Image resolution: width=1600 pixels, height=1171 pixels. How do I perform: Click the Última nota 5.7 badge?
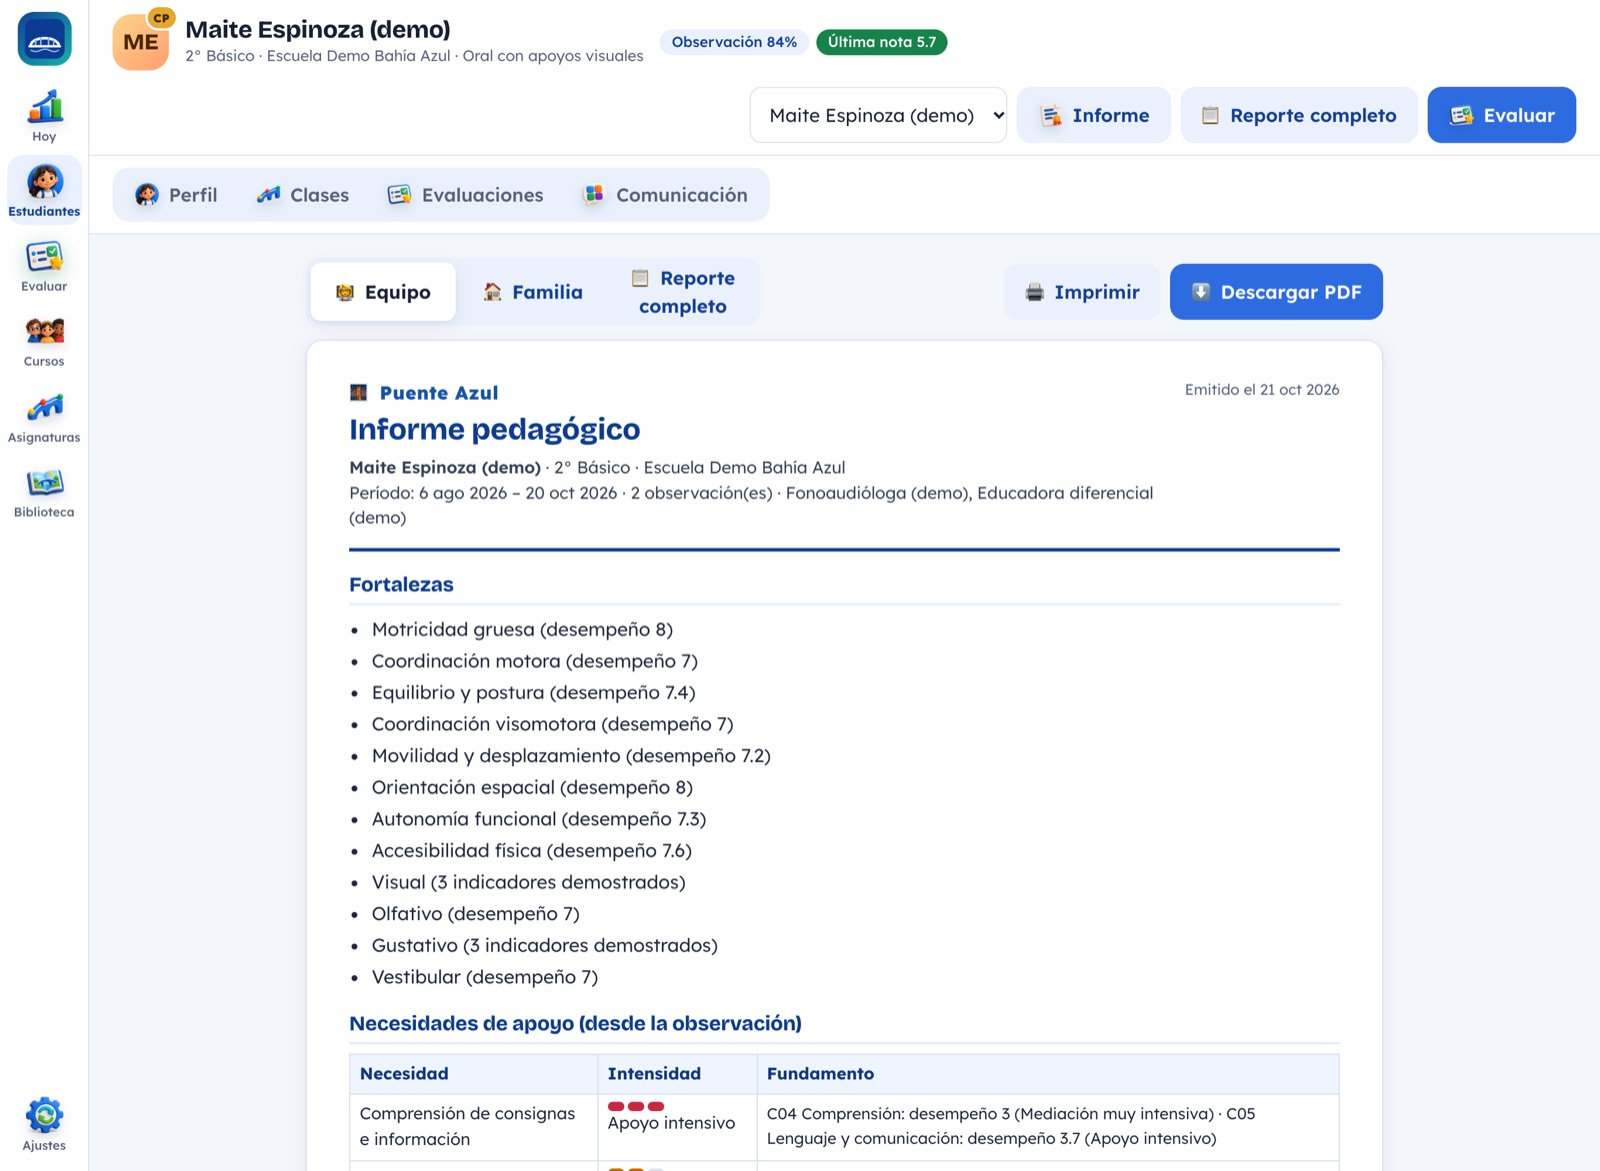[882, 42]
